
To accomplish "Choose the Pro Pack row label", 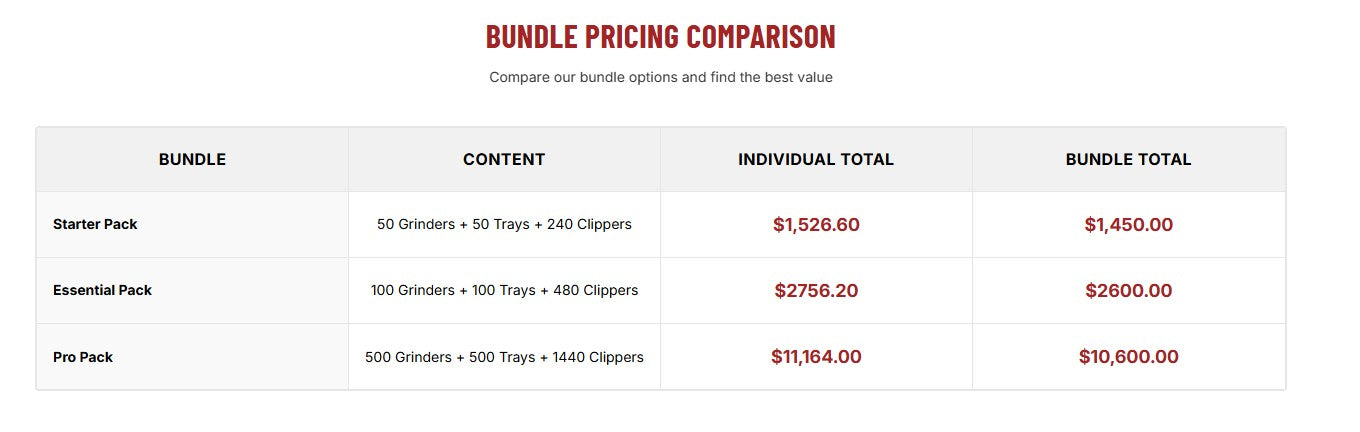I will (x=83, y=357).
